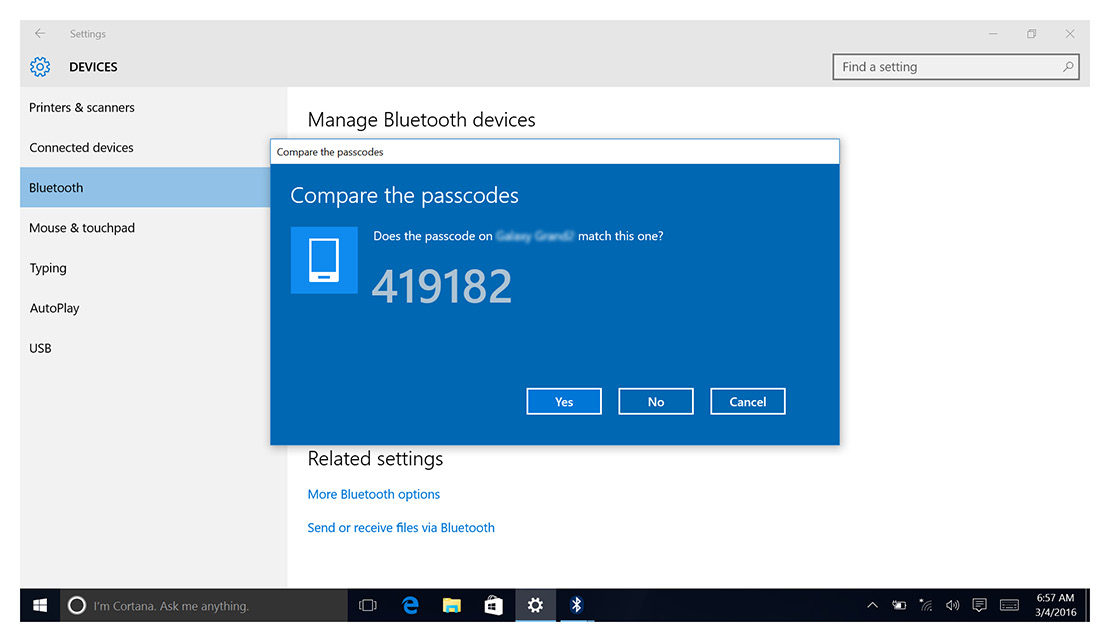Open AutoPlay settings page
This screenshot has height=642, width=1110.
tap(145, 308)
